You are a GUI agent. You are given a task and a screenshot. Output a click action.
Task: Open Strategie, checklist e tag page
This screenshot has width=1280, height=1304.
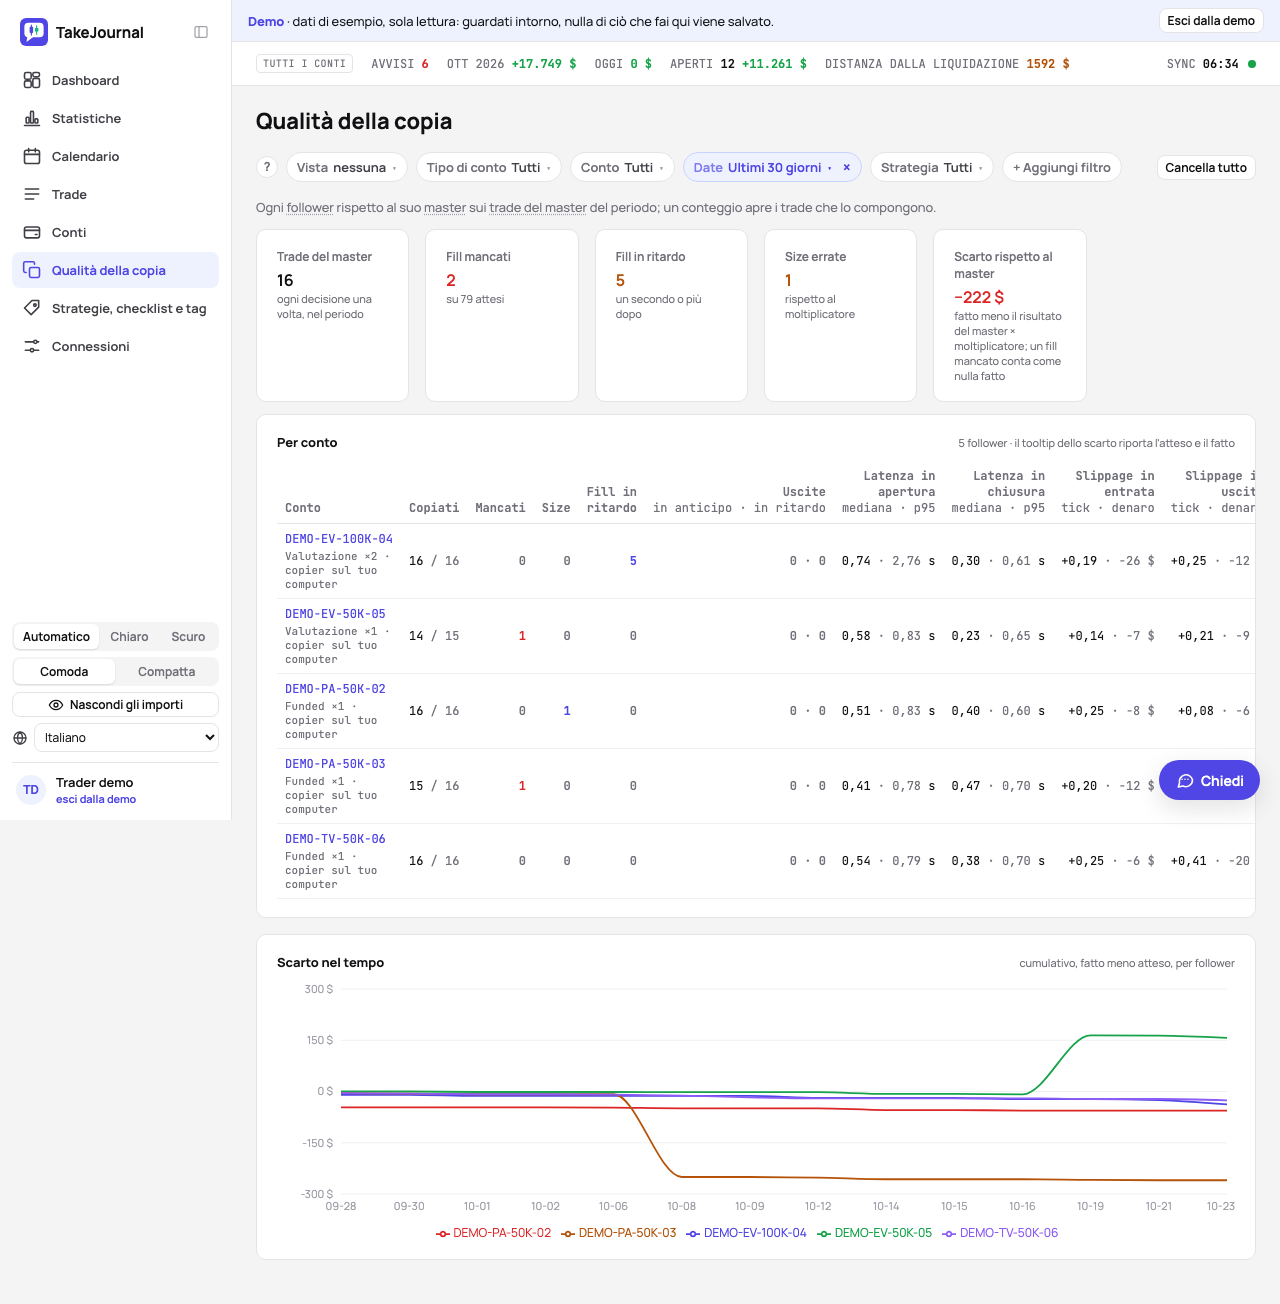pos(116,308)
